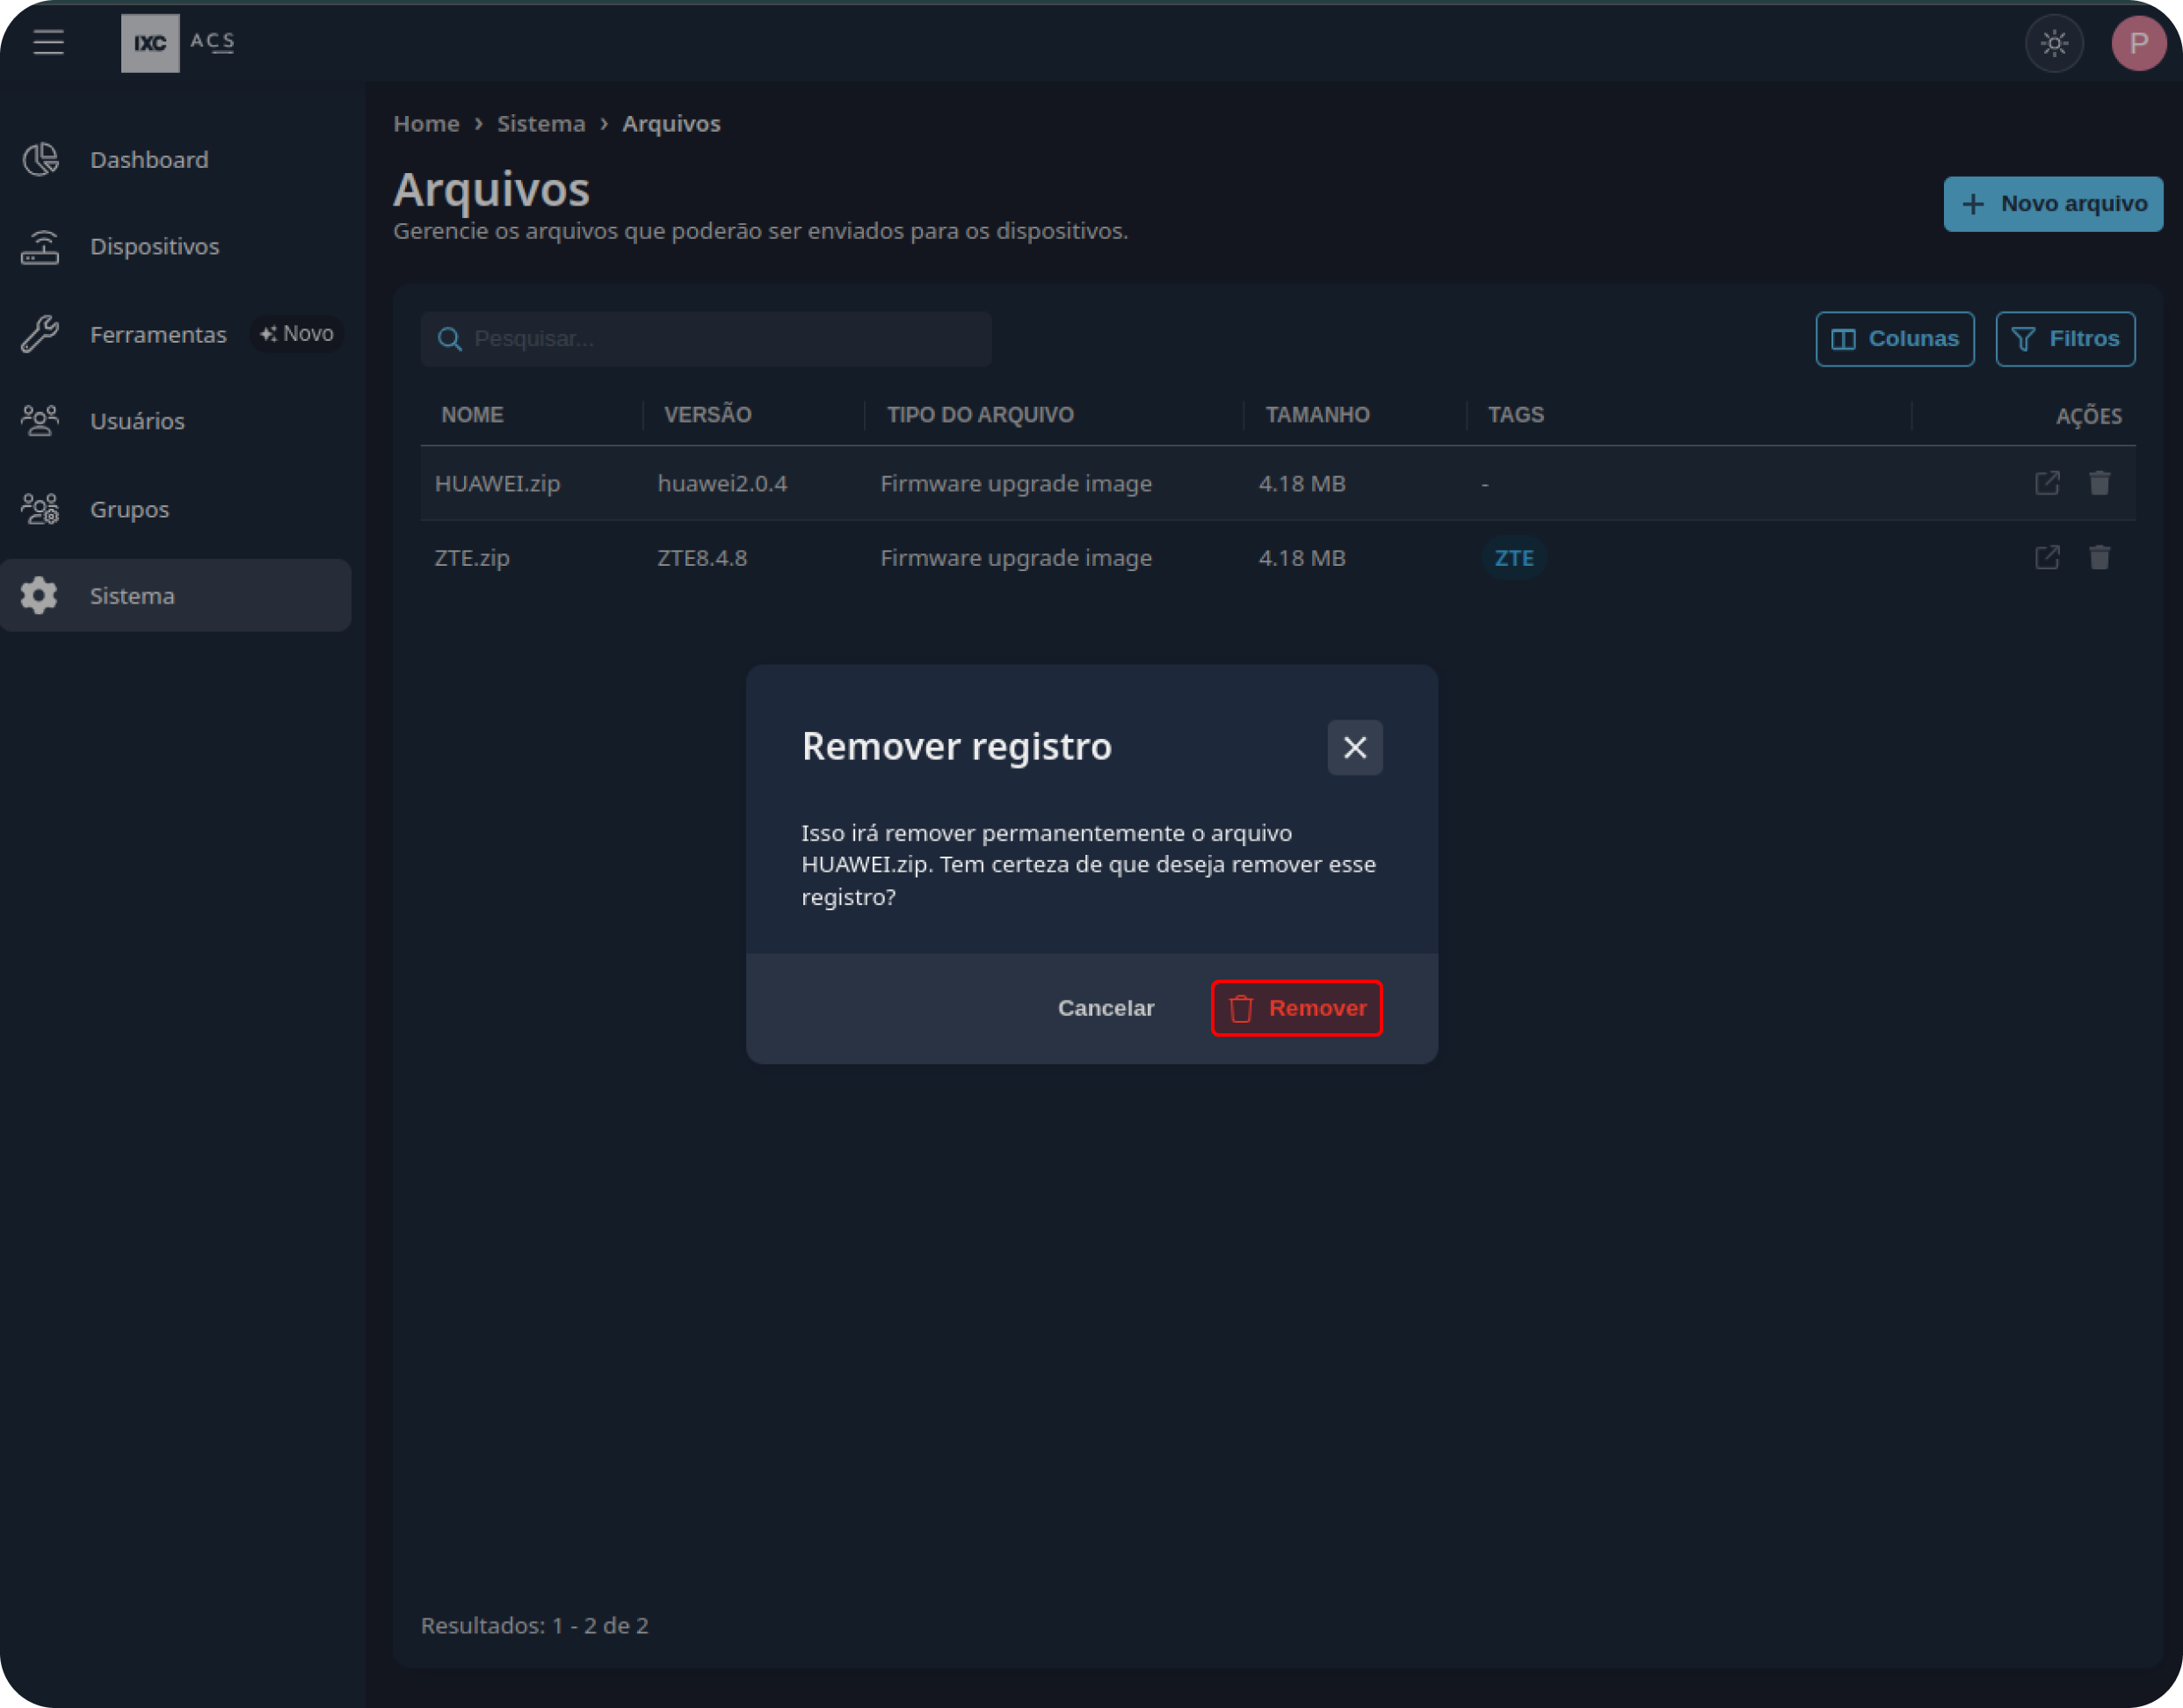Go to Sistema breadcrumb link
2183x1708 pixels.
coord(541,124)
